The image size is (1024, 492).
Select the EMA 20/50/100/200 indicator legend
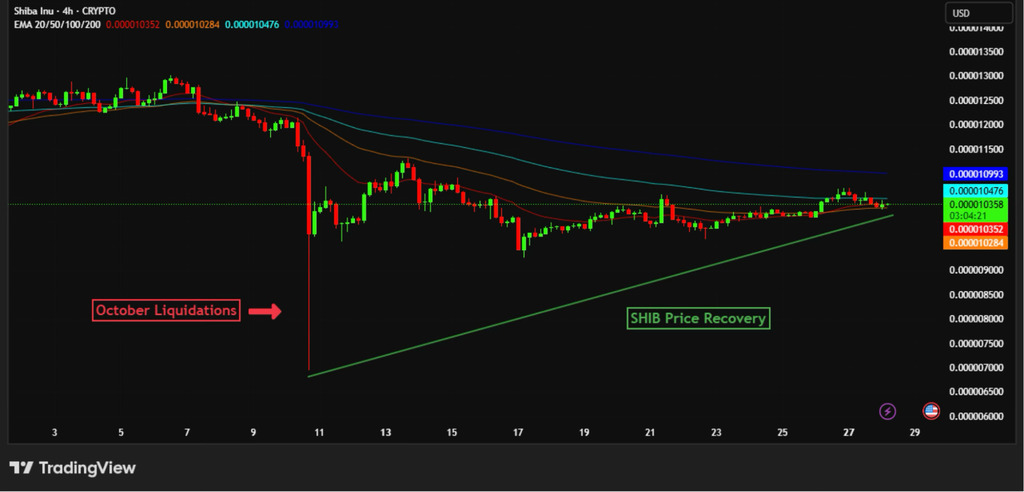[x=53, y=23]
